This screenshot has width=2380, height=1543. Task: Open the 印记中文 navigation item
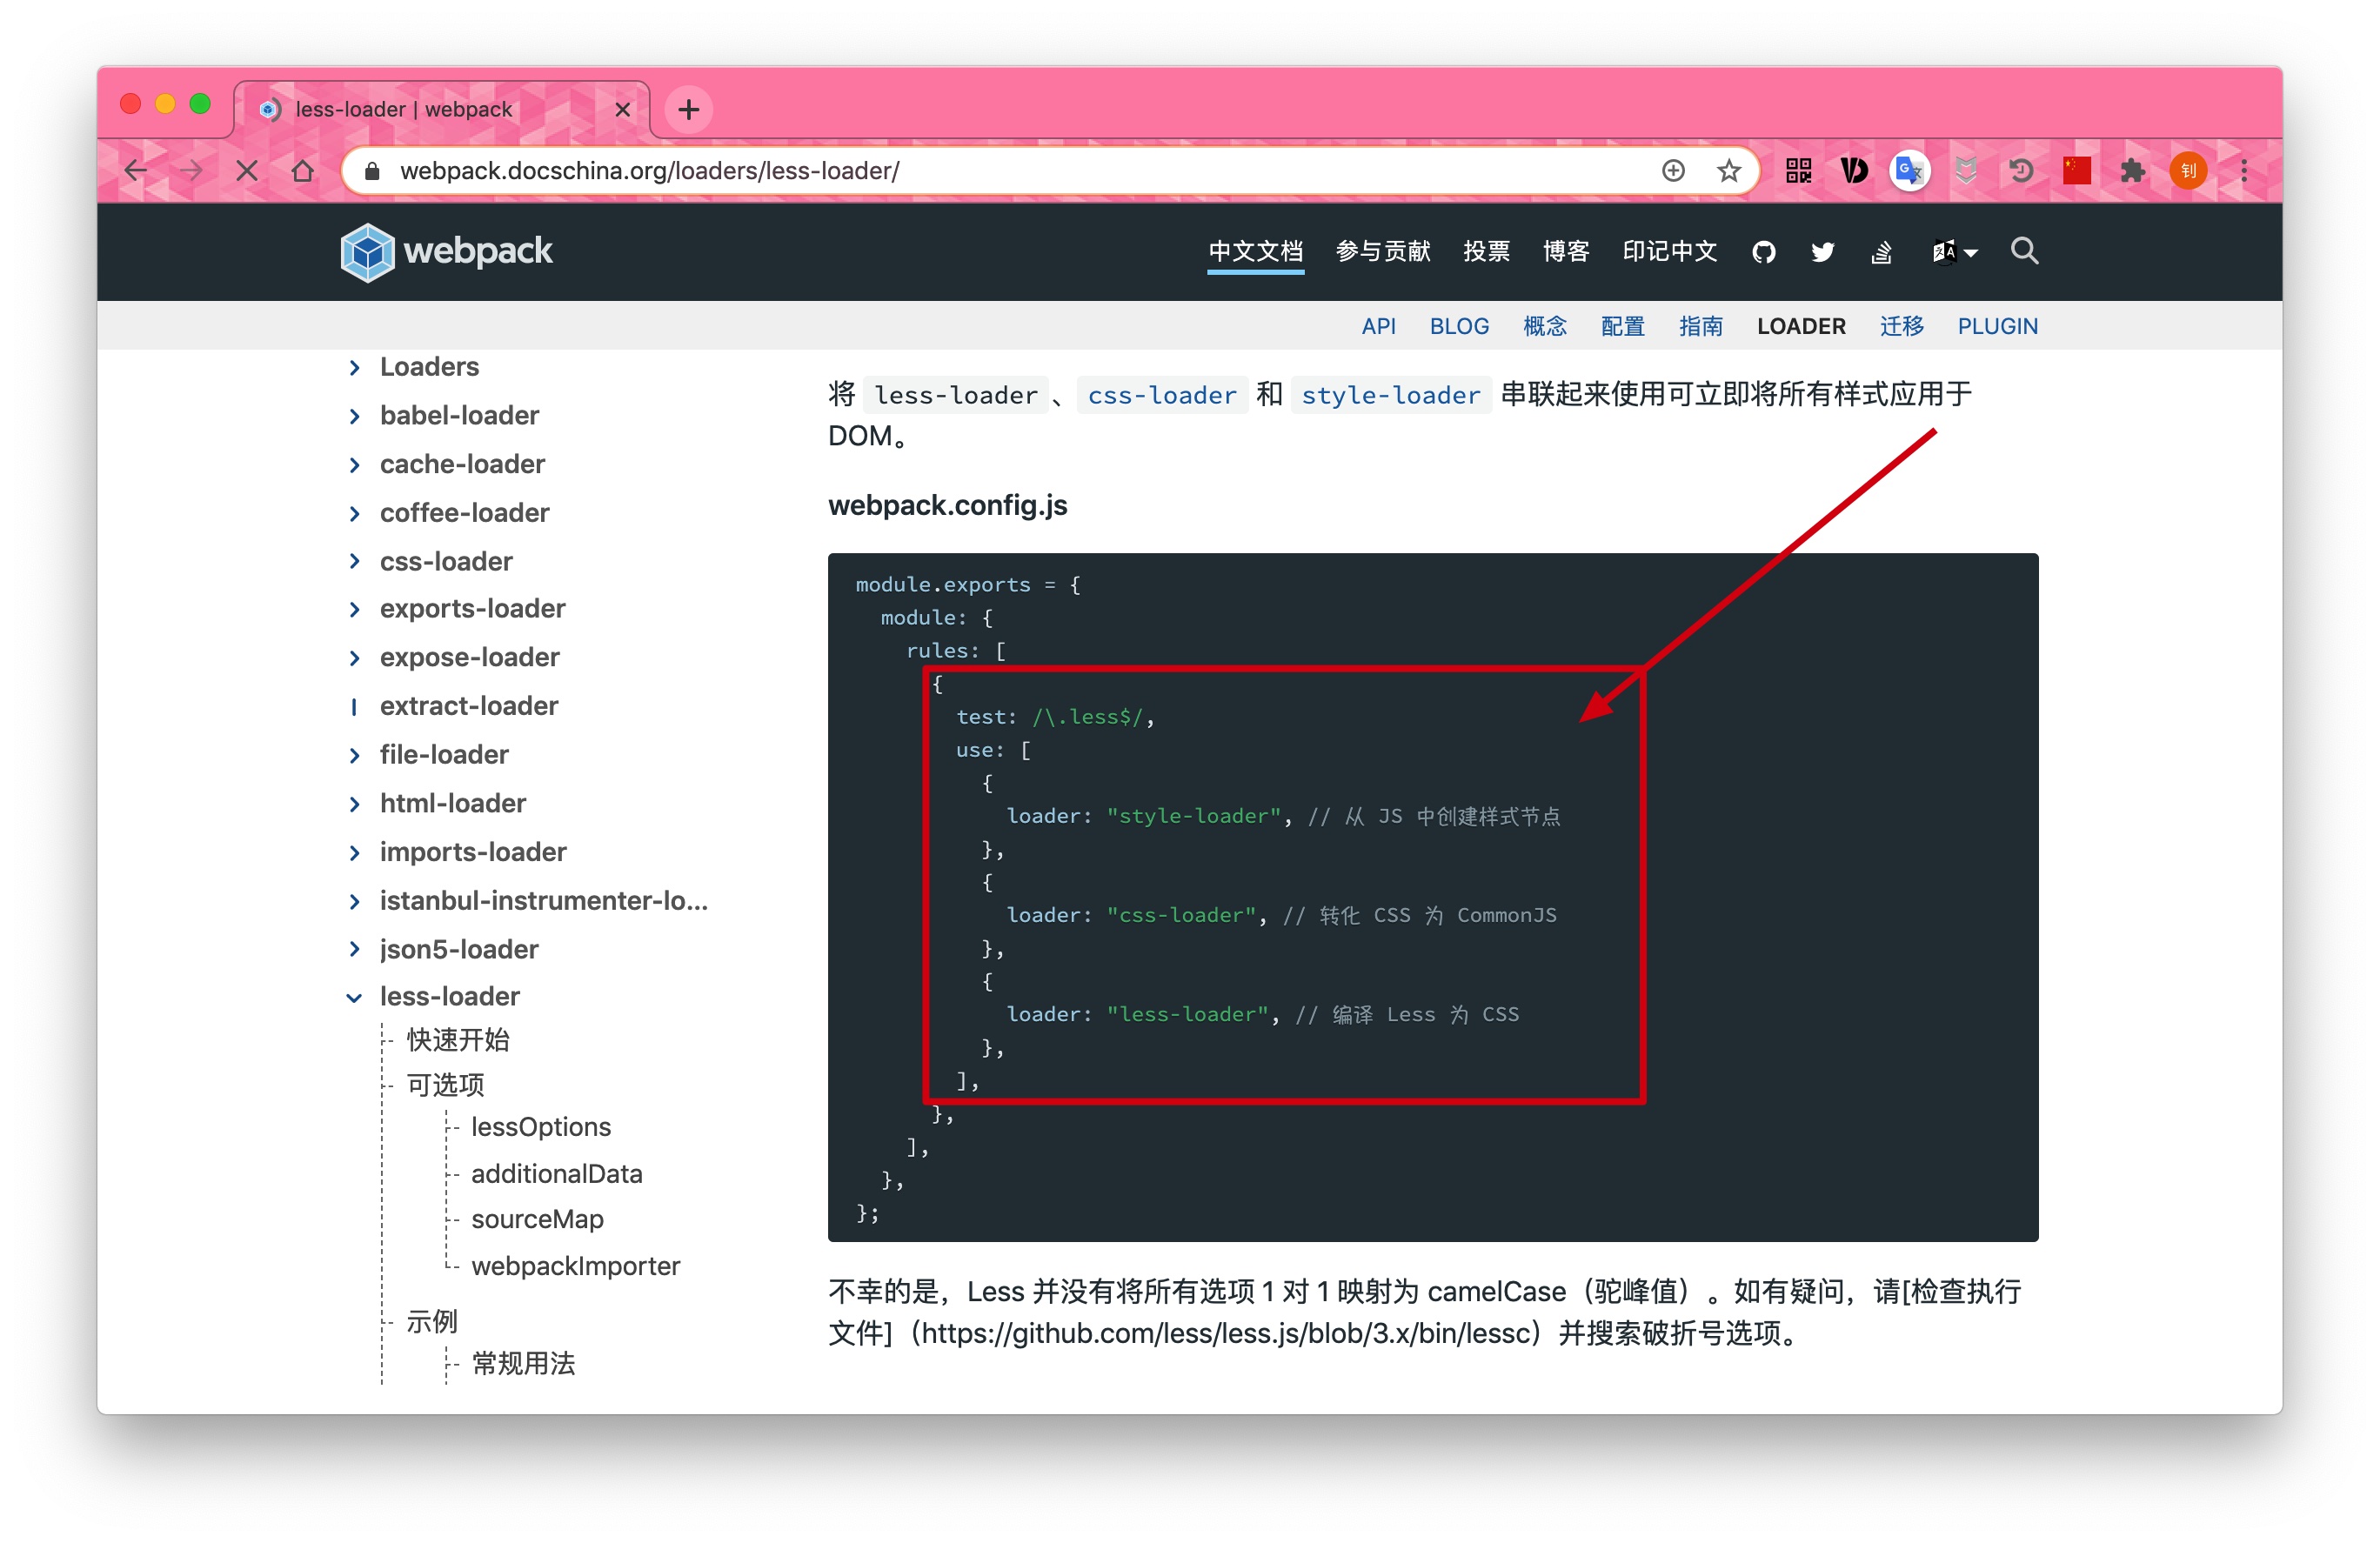coord(1669,252)
